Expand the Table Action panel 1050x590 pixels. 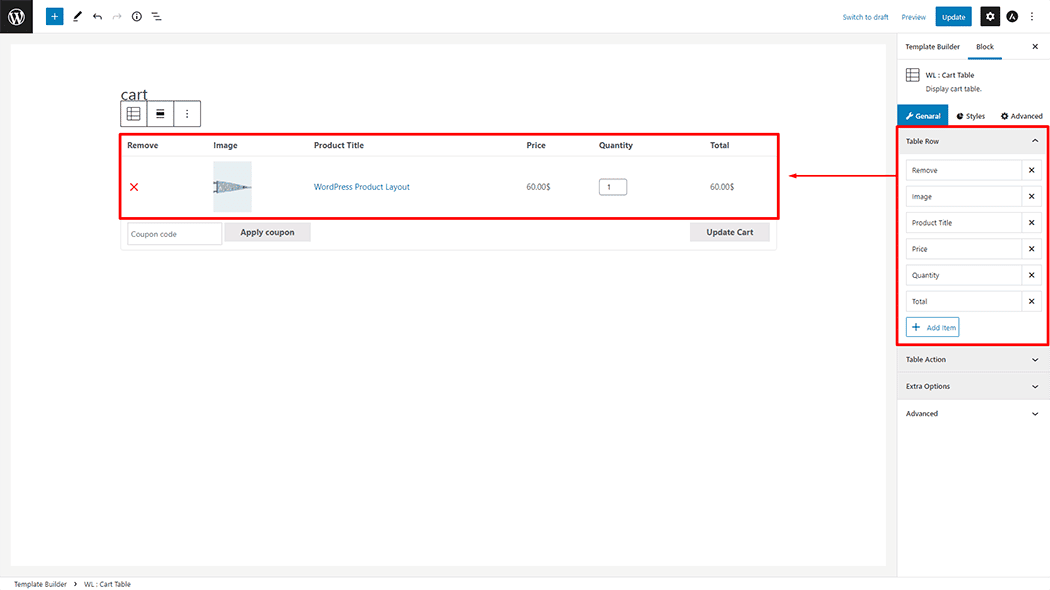click(x=972, y=360)
